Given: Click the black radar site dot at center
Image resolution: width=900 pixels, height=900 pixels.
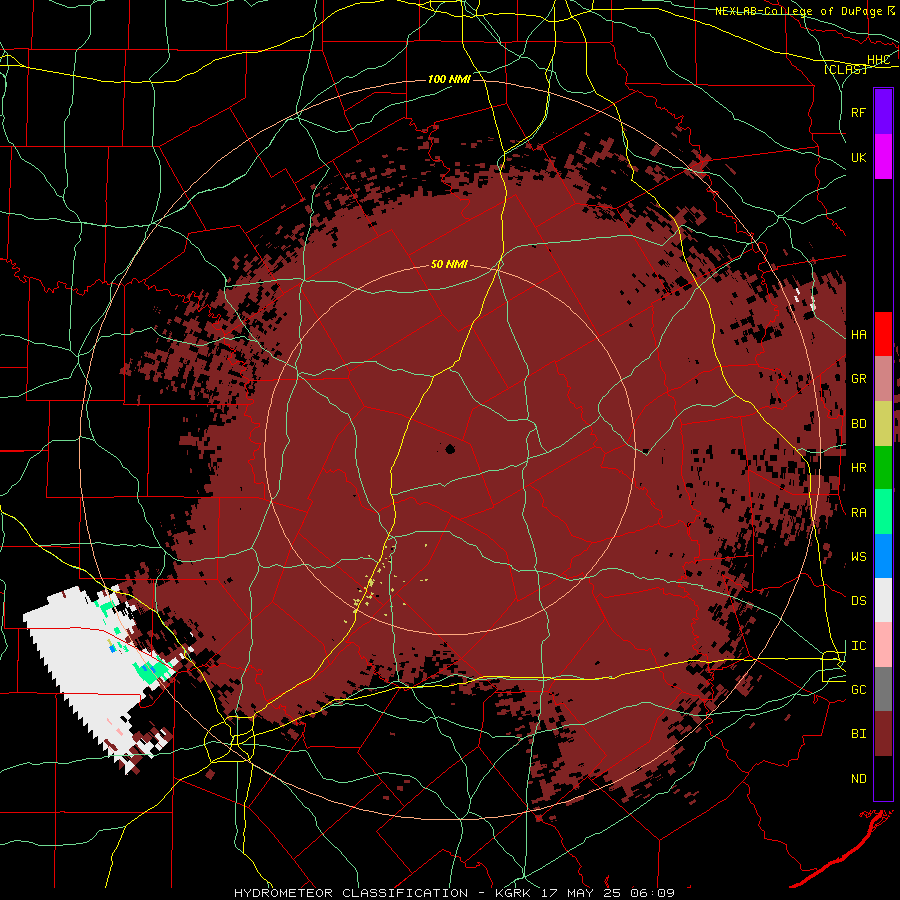Looking at the screenshot, I should tap(450, 449).
